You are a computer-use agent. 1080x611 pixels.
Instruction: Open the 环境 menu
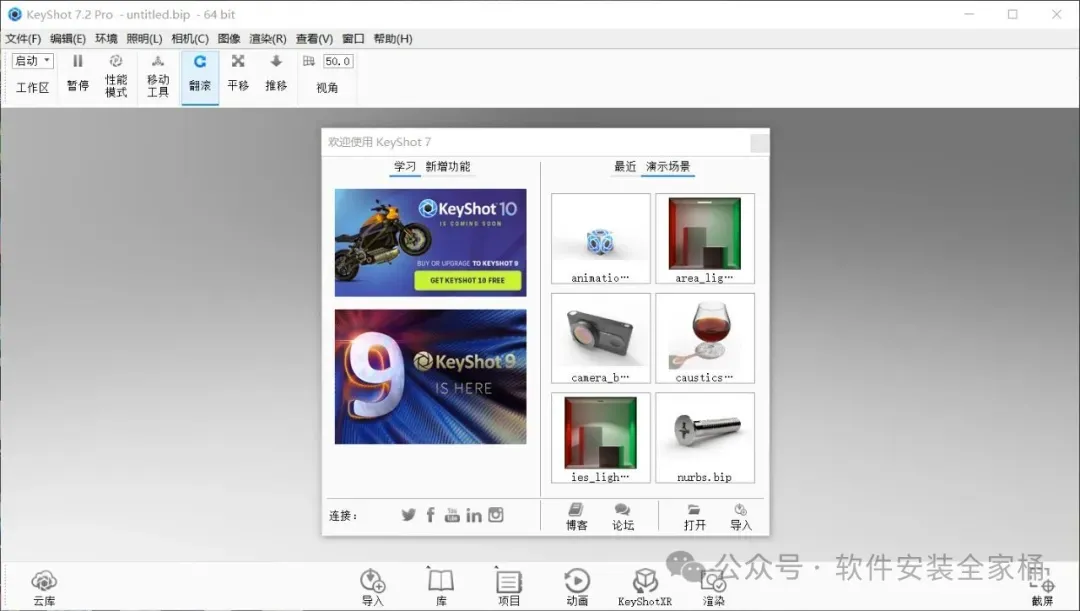[x=106, y=39]
